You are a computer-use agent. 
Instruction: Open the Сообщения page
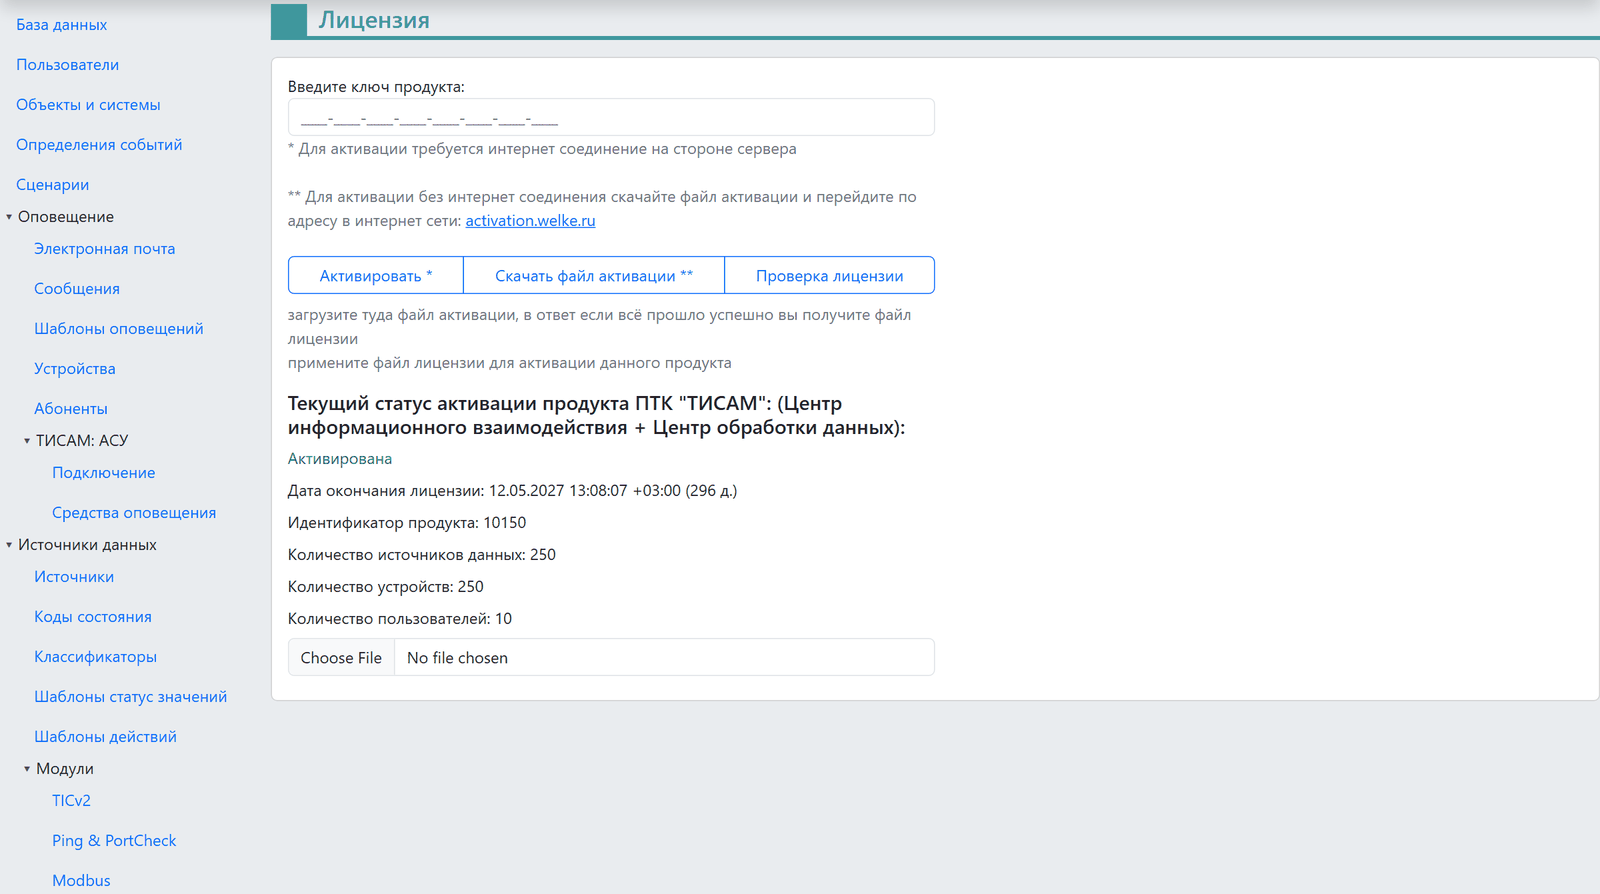pyautogui.click(x=77, y=289)
